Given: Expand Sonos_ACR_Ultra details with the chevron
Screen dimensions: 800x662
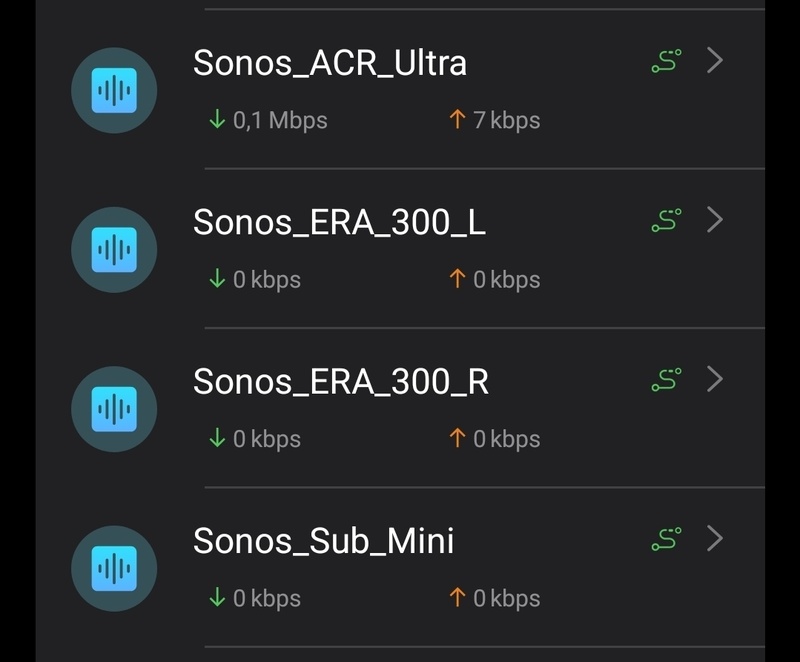Looking at the screenshot, I should click(x=714, y=61).
